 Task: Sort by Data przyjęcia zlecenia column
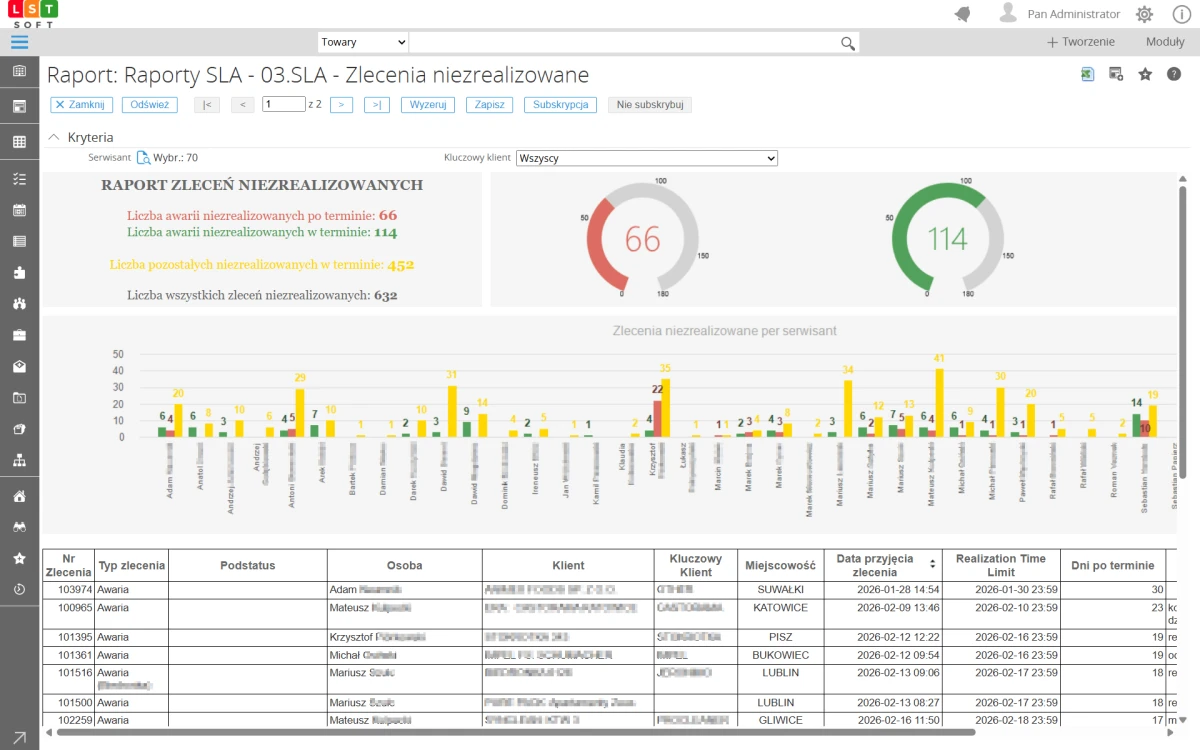[x=933, y=564]
